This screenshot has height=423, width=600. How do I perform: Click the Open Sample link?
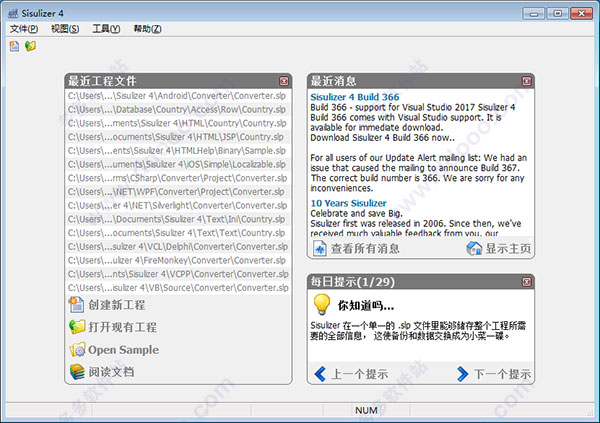[x=124, y=350]
